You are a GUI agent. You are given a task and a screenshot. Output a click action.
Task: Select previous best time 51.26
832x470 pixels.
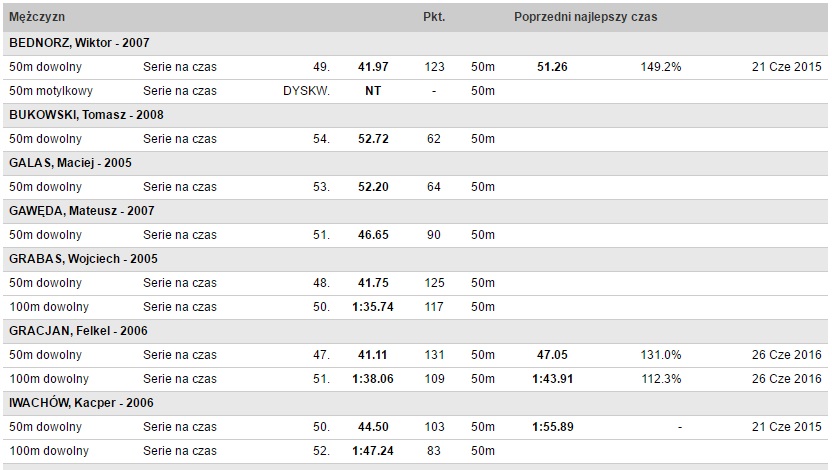point(552,67)
